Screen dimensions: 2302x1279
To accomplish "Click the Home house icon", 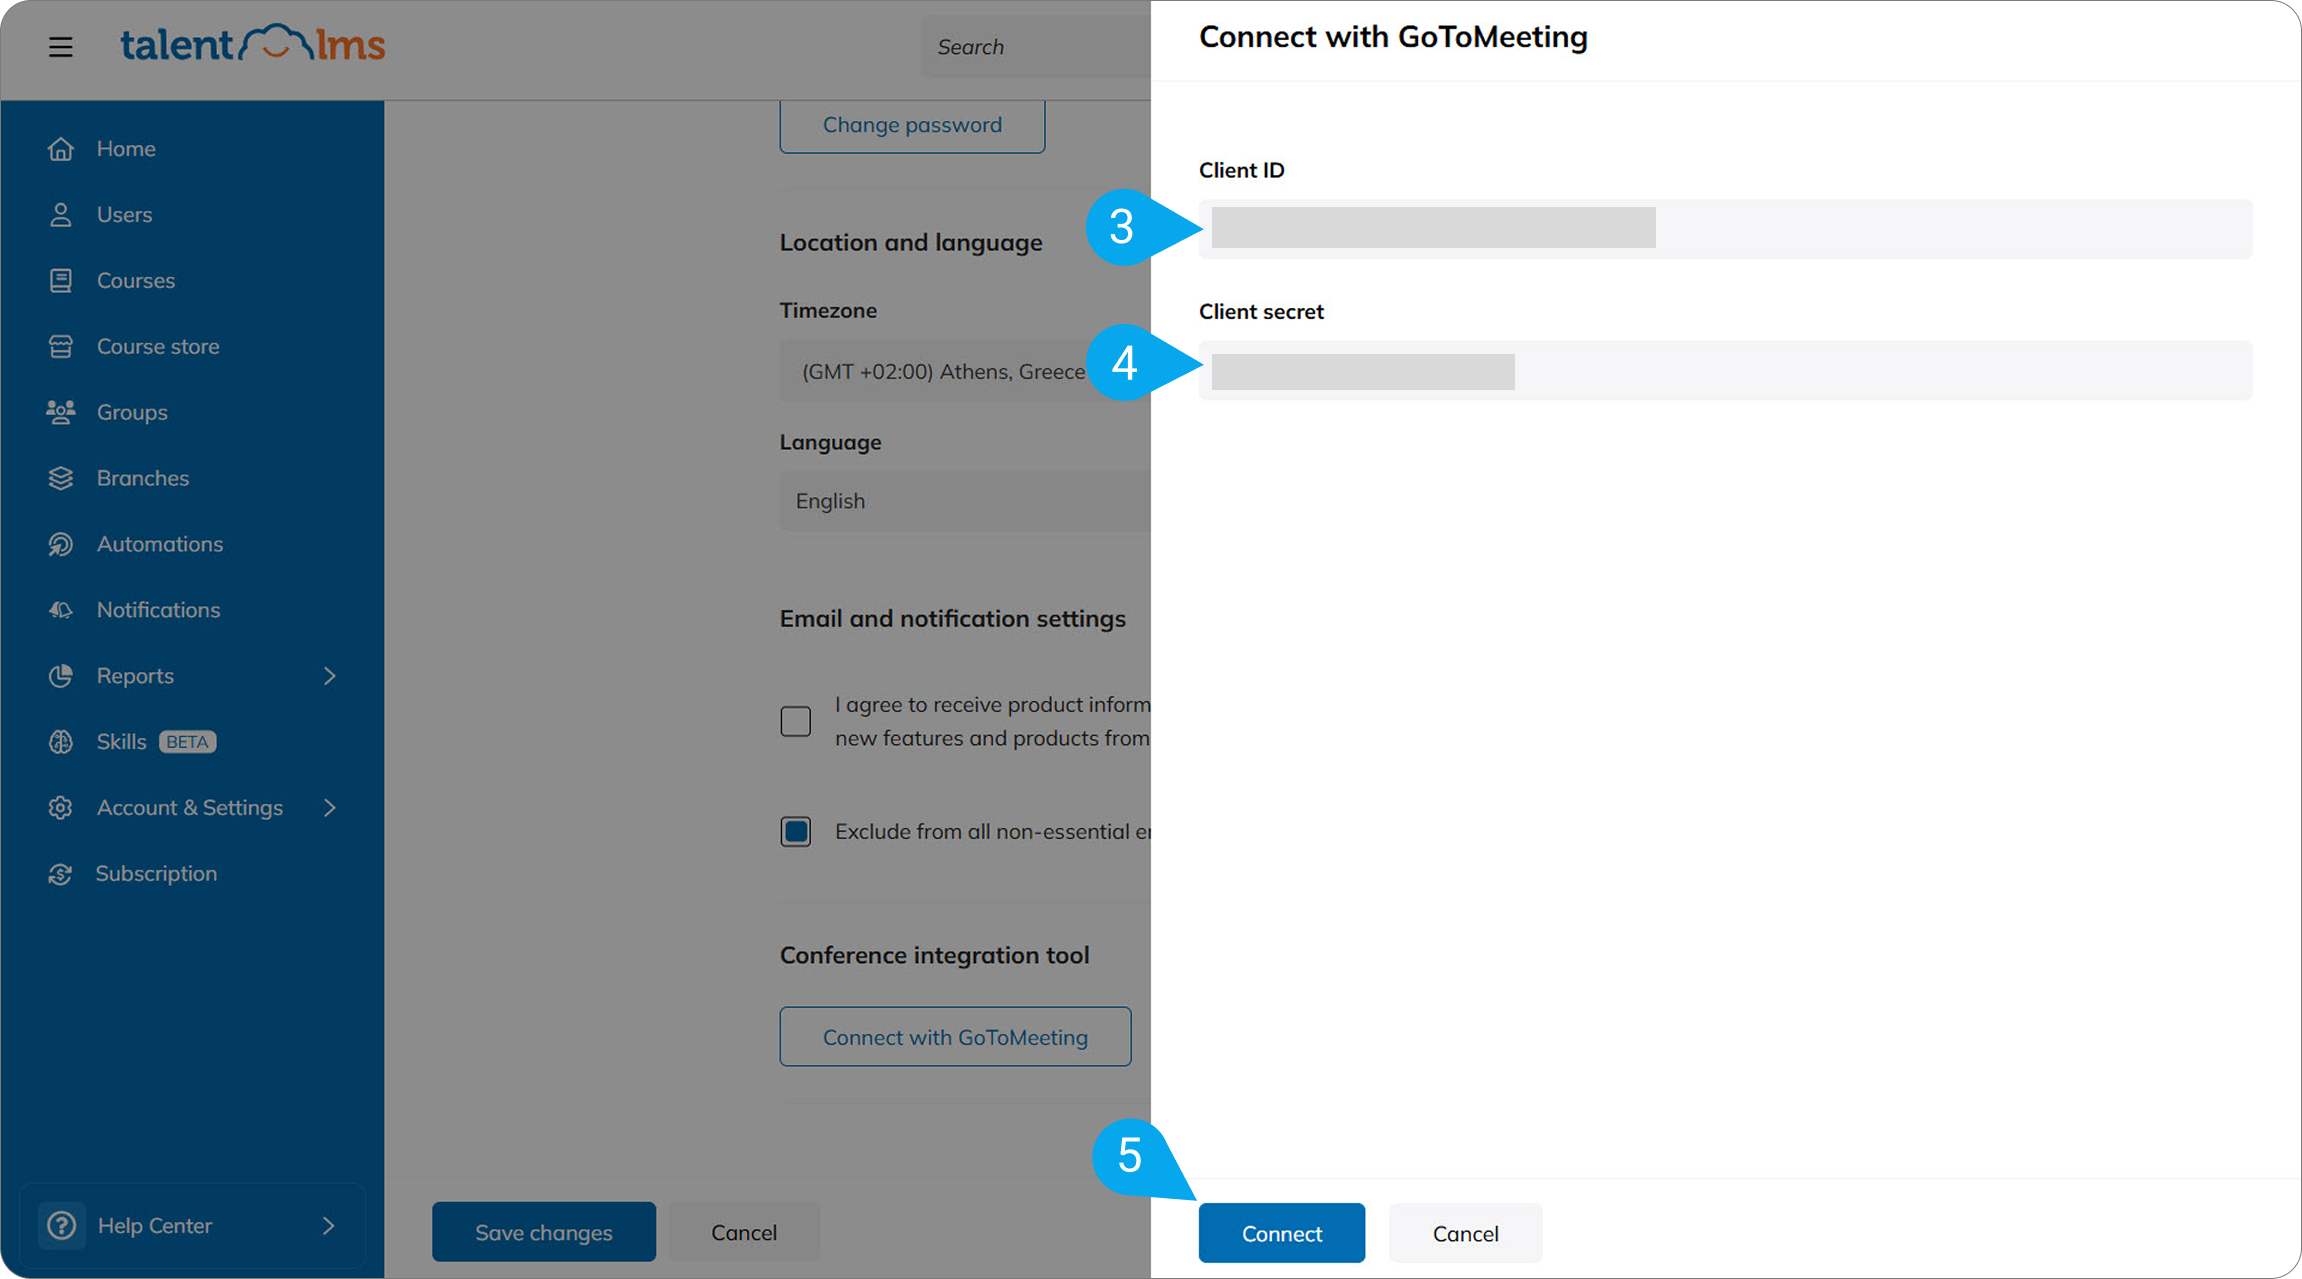I will [x=61, y=149].
